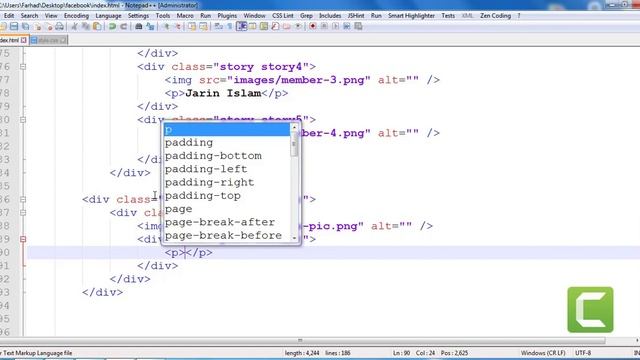The height and width of the screenshot is (360, 640).
Task: Open the Replace toolbar icon
Action: coord(149,27)
